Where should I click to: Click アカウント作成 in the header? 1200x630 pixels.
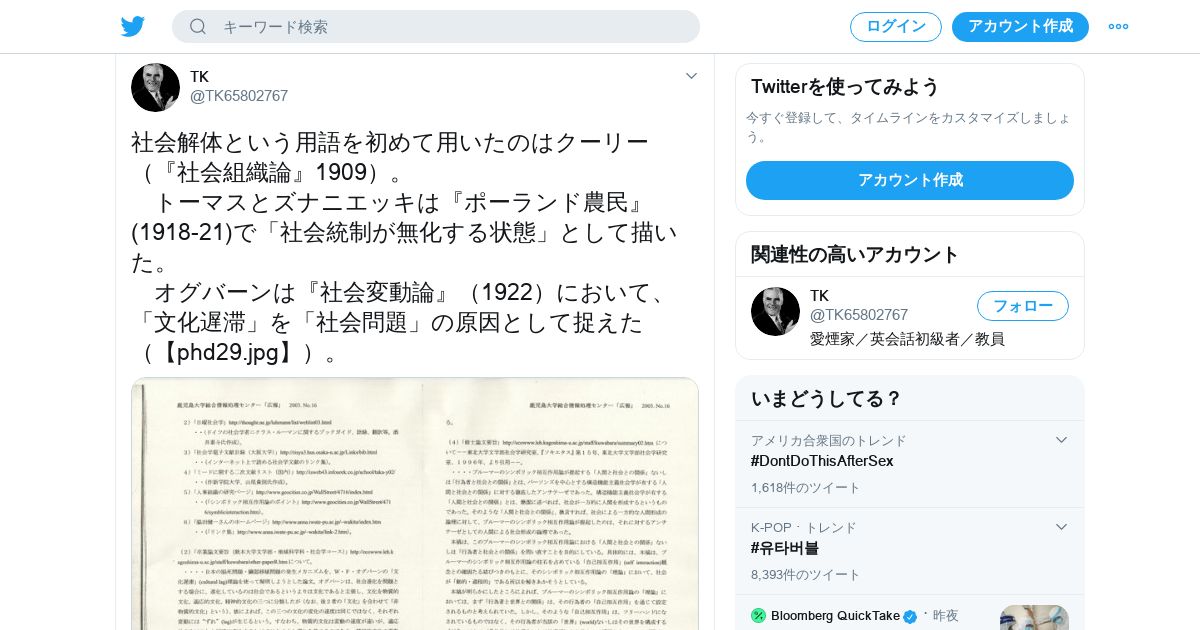[1020, 27]
